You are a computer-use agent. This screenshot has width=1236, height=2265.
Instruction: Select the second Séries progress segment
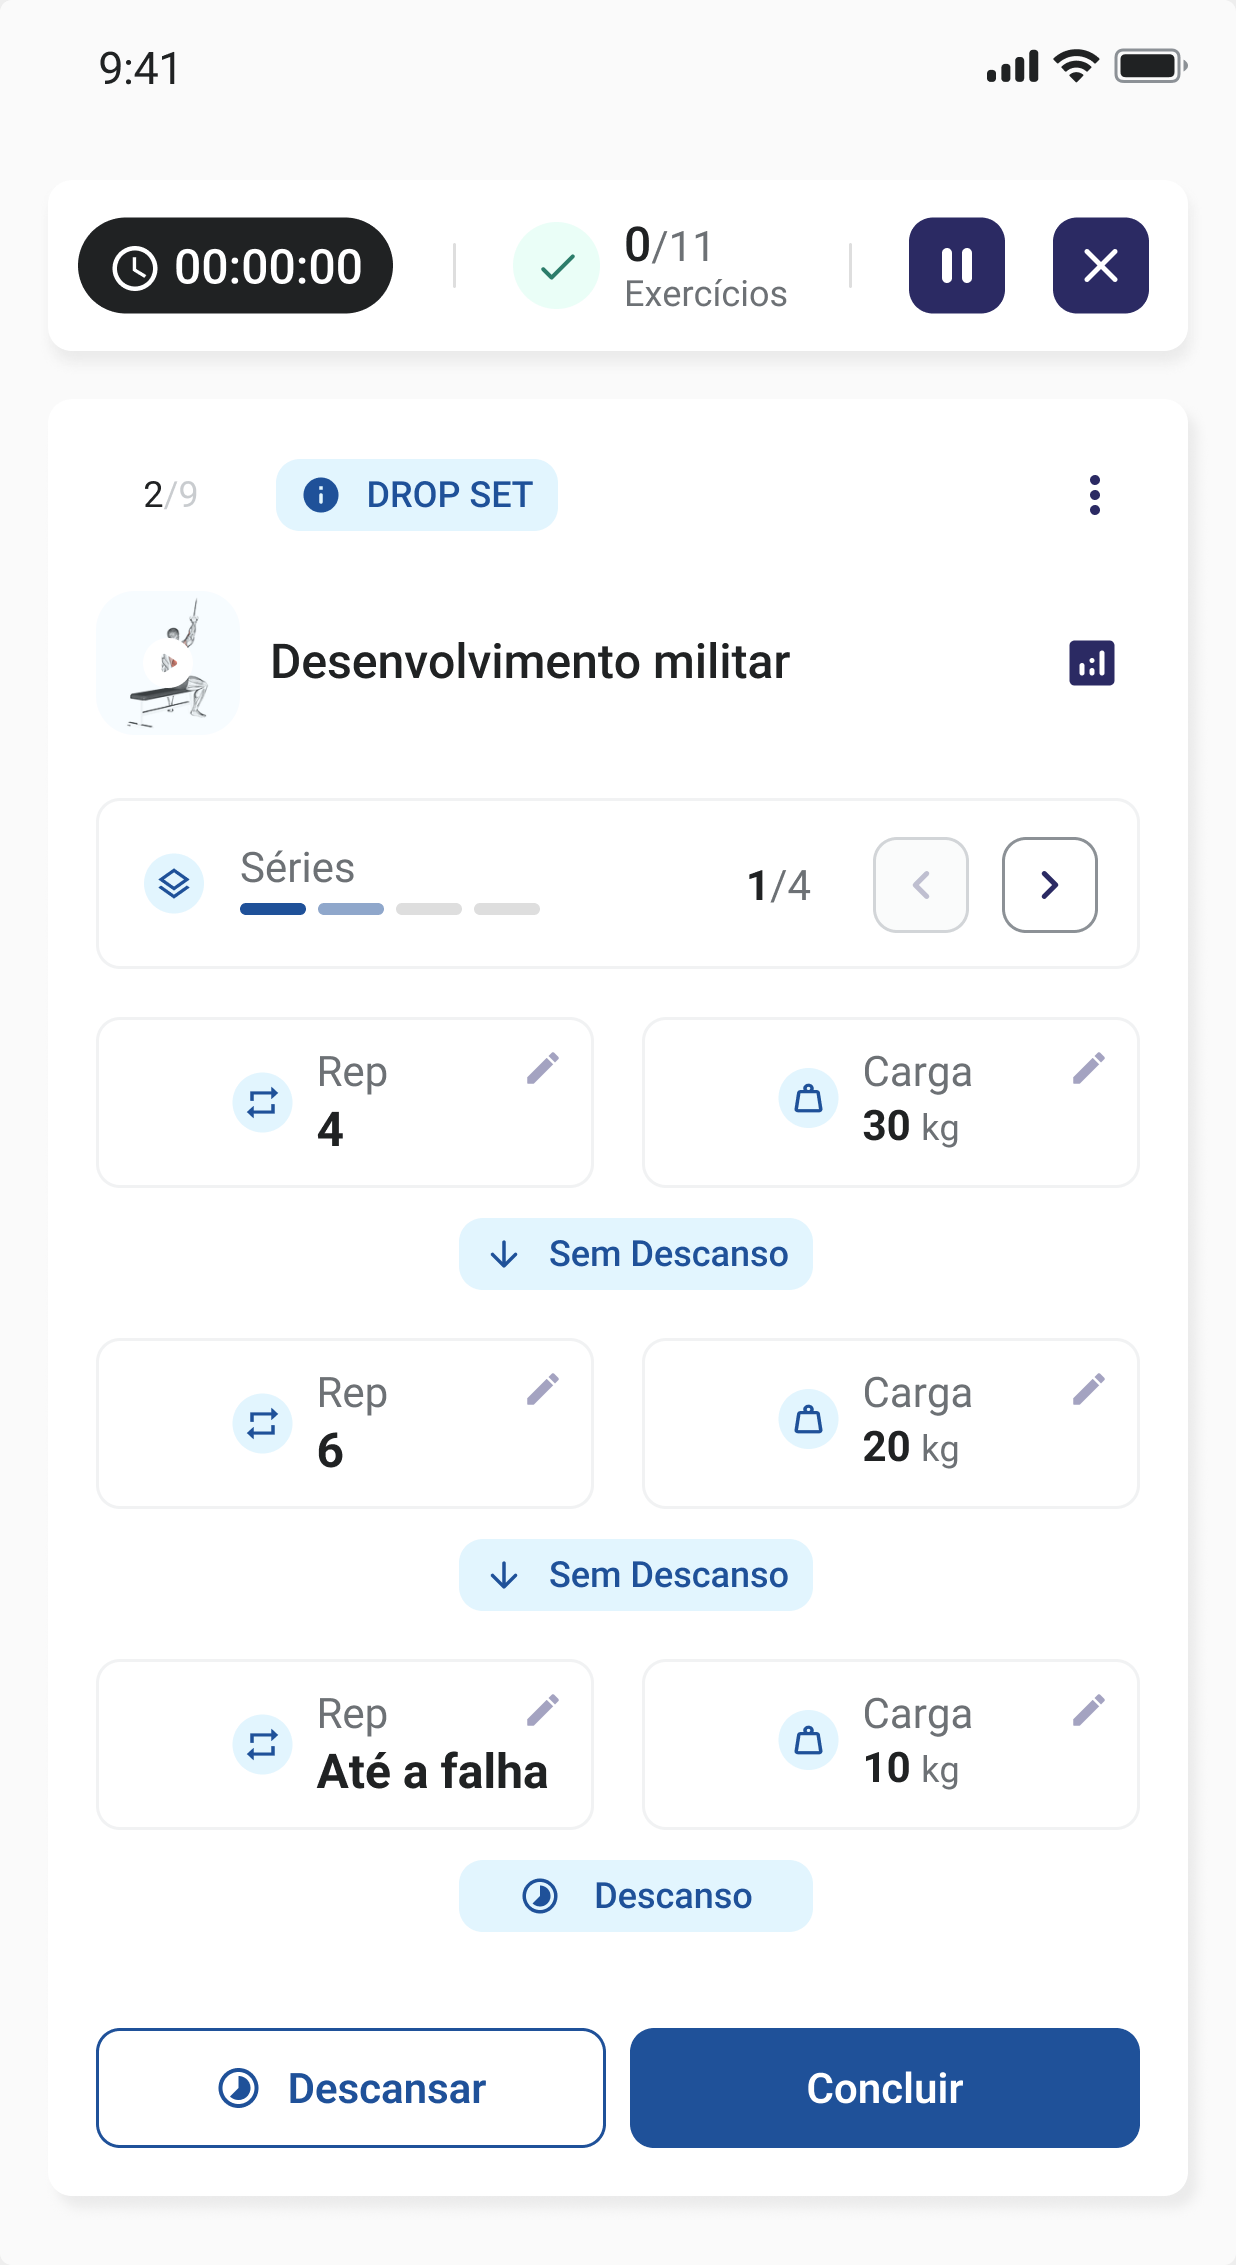tap(351, 909)
